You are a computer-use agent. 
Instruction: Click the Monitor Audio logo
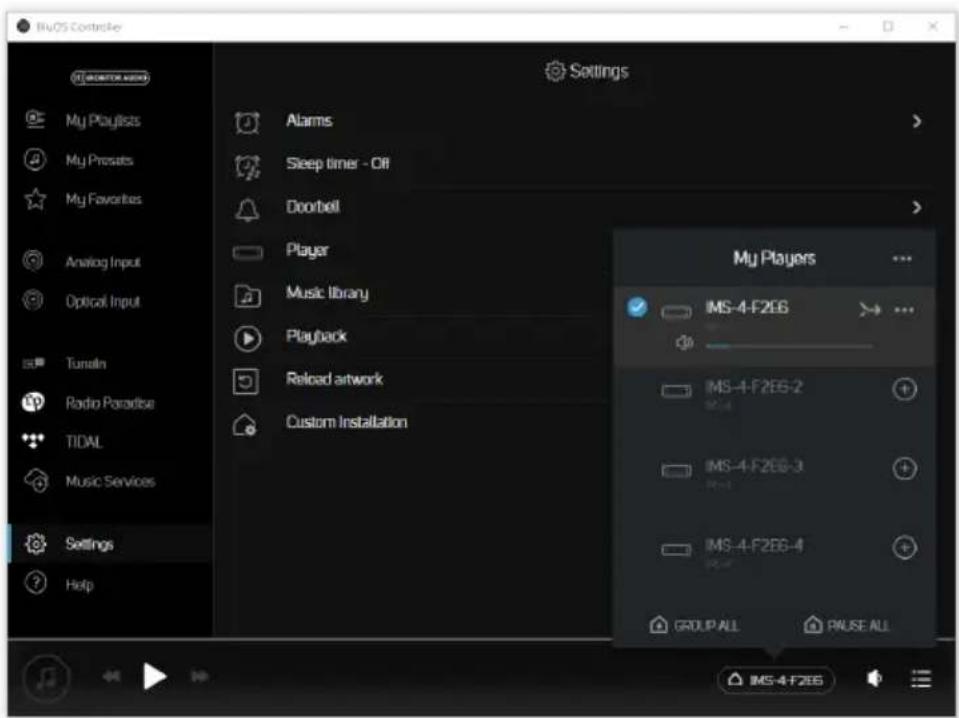click(x=110, y=78)
